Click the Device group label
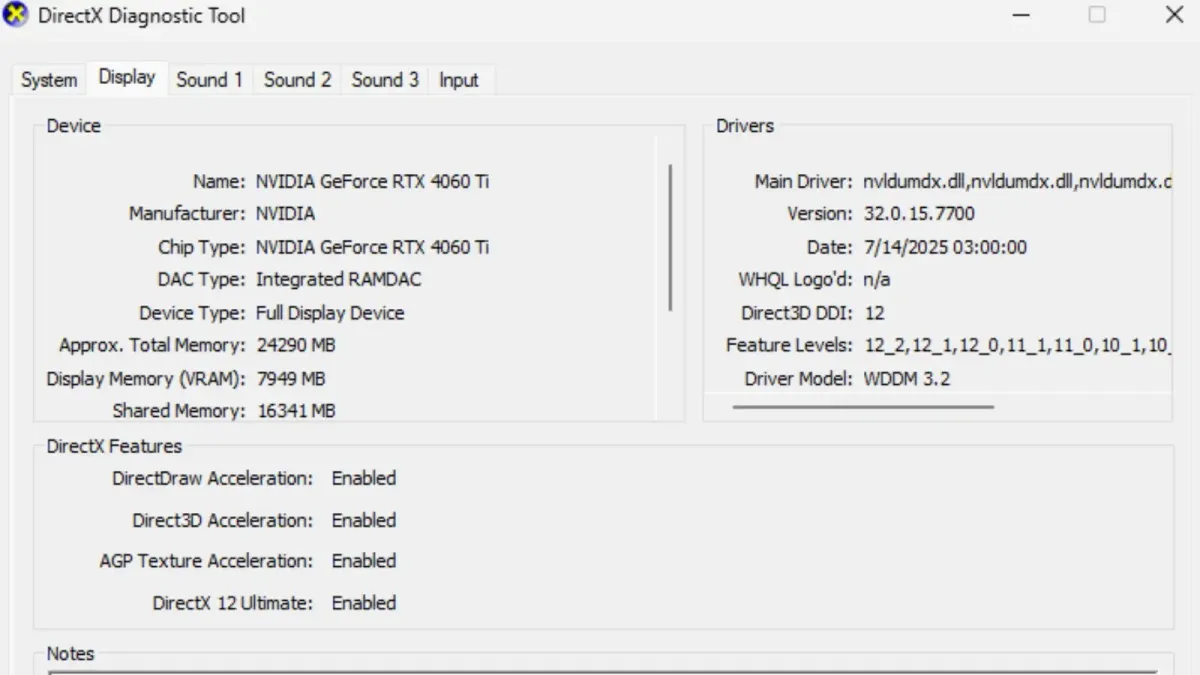This screenshot has height=675, width=1200. coord(73,126)
